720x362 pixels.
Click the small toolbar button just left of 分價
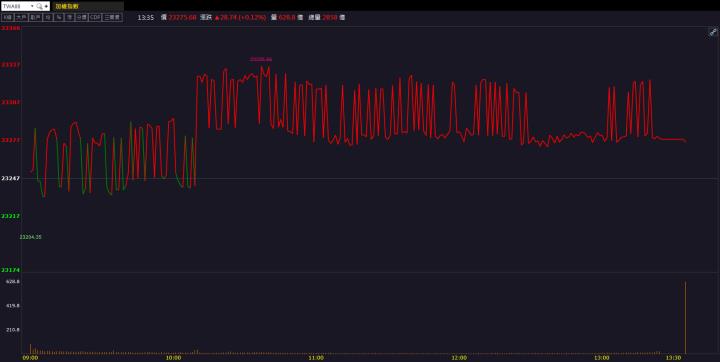(x=69, y=17)
